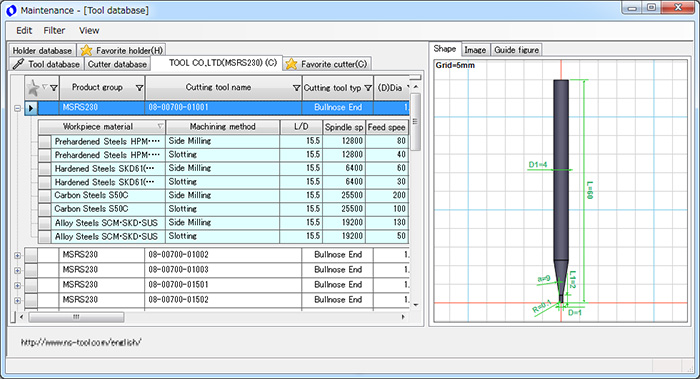Open the favorite star column filter
Viewport: 700px width, 379px height.
[54, 88]
